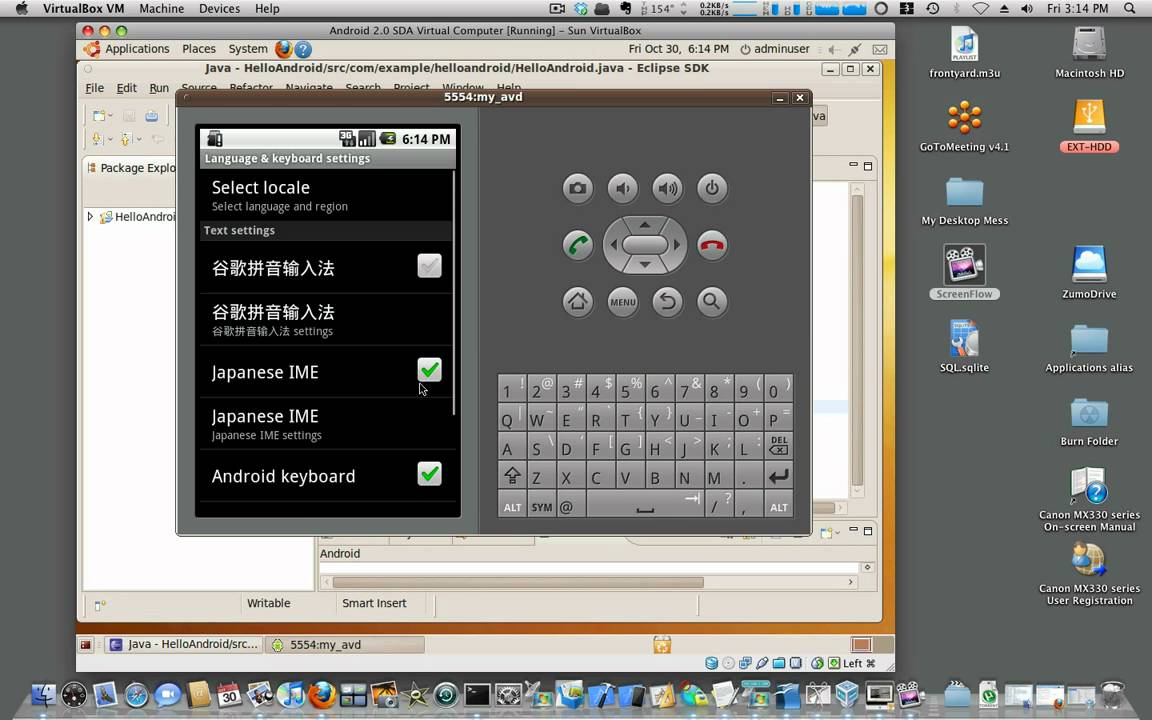Click the red end call button
The image size is (1152, 720).
(x=712, y=245)
